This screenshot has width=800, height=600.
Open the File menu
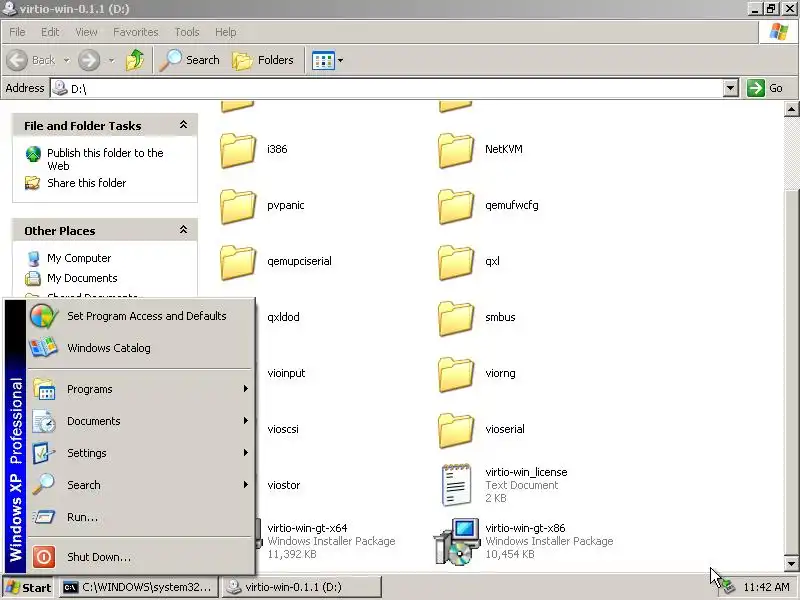coord(17,32)
